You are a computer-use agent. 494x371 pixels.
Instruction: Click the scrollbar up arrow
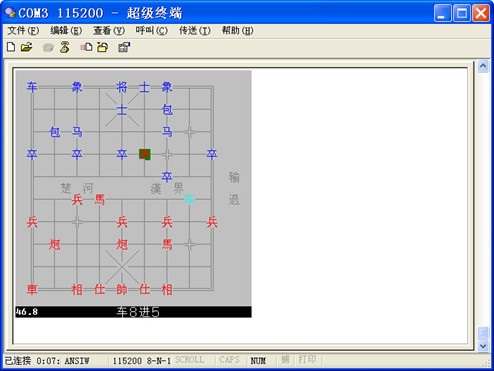pyautogui.click(x=483, y=66)
